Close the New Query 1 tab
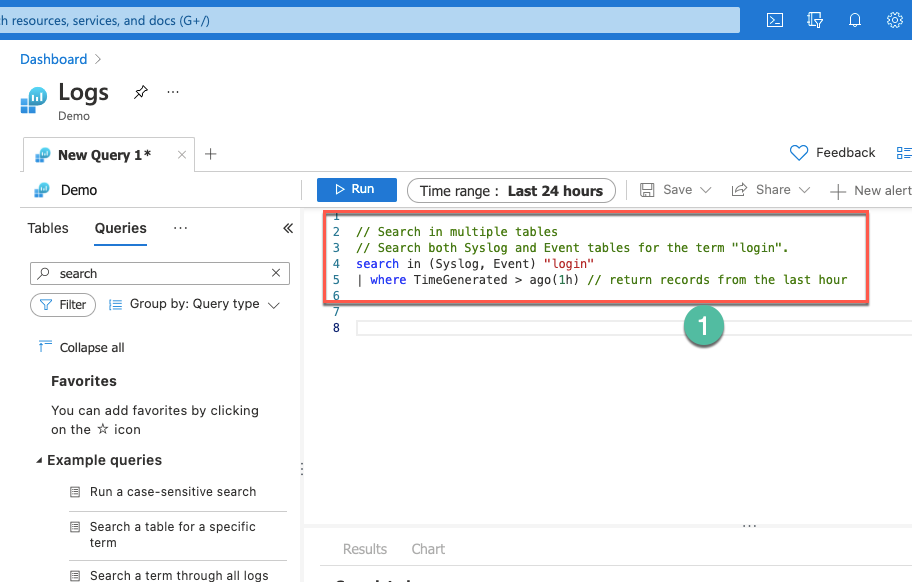Viewport: 912px width, 582px height. click(181, 155)
